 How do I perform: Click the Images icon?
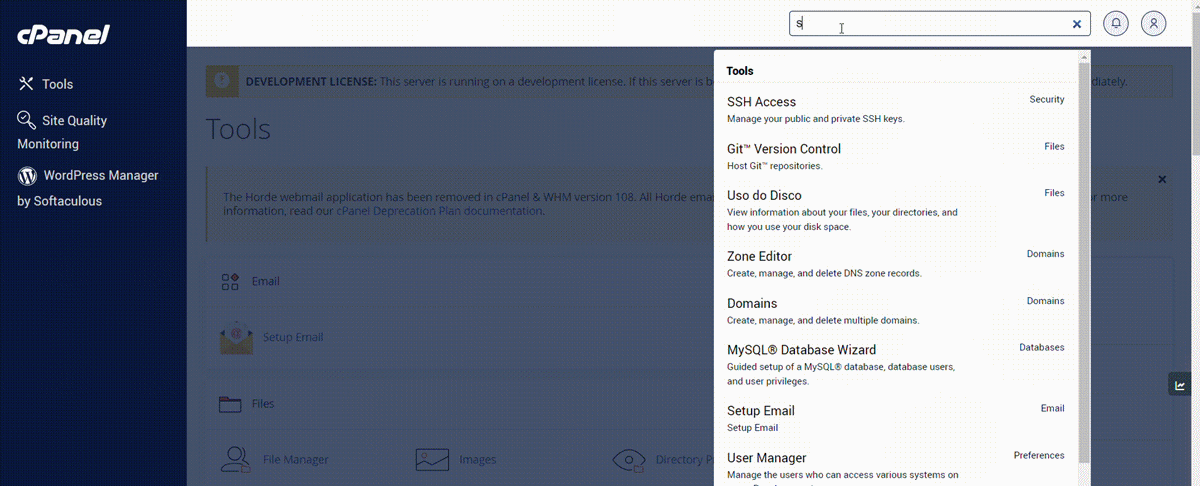pos(432,460)
